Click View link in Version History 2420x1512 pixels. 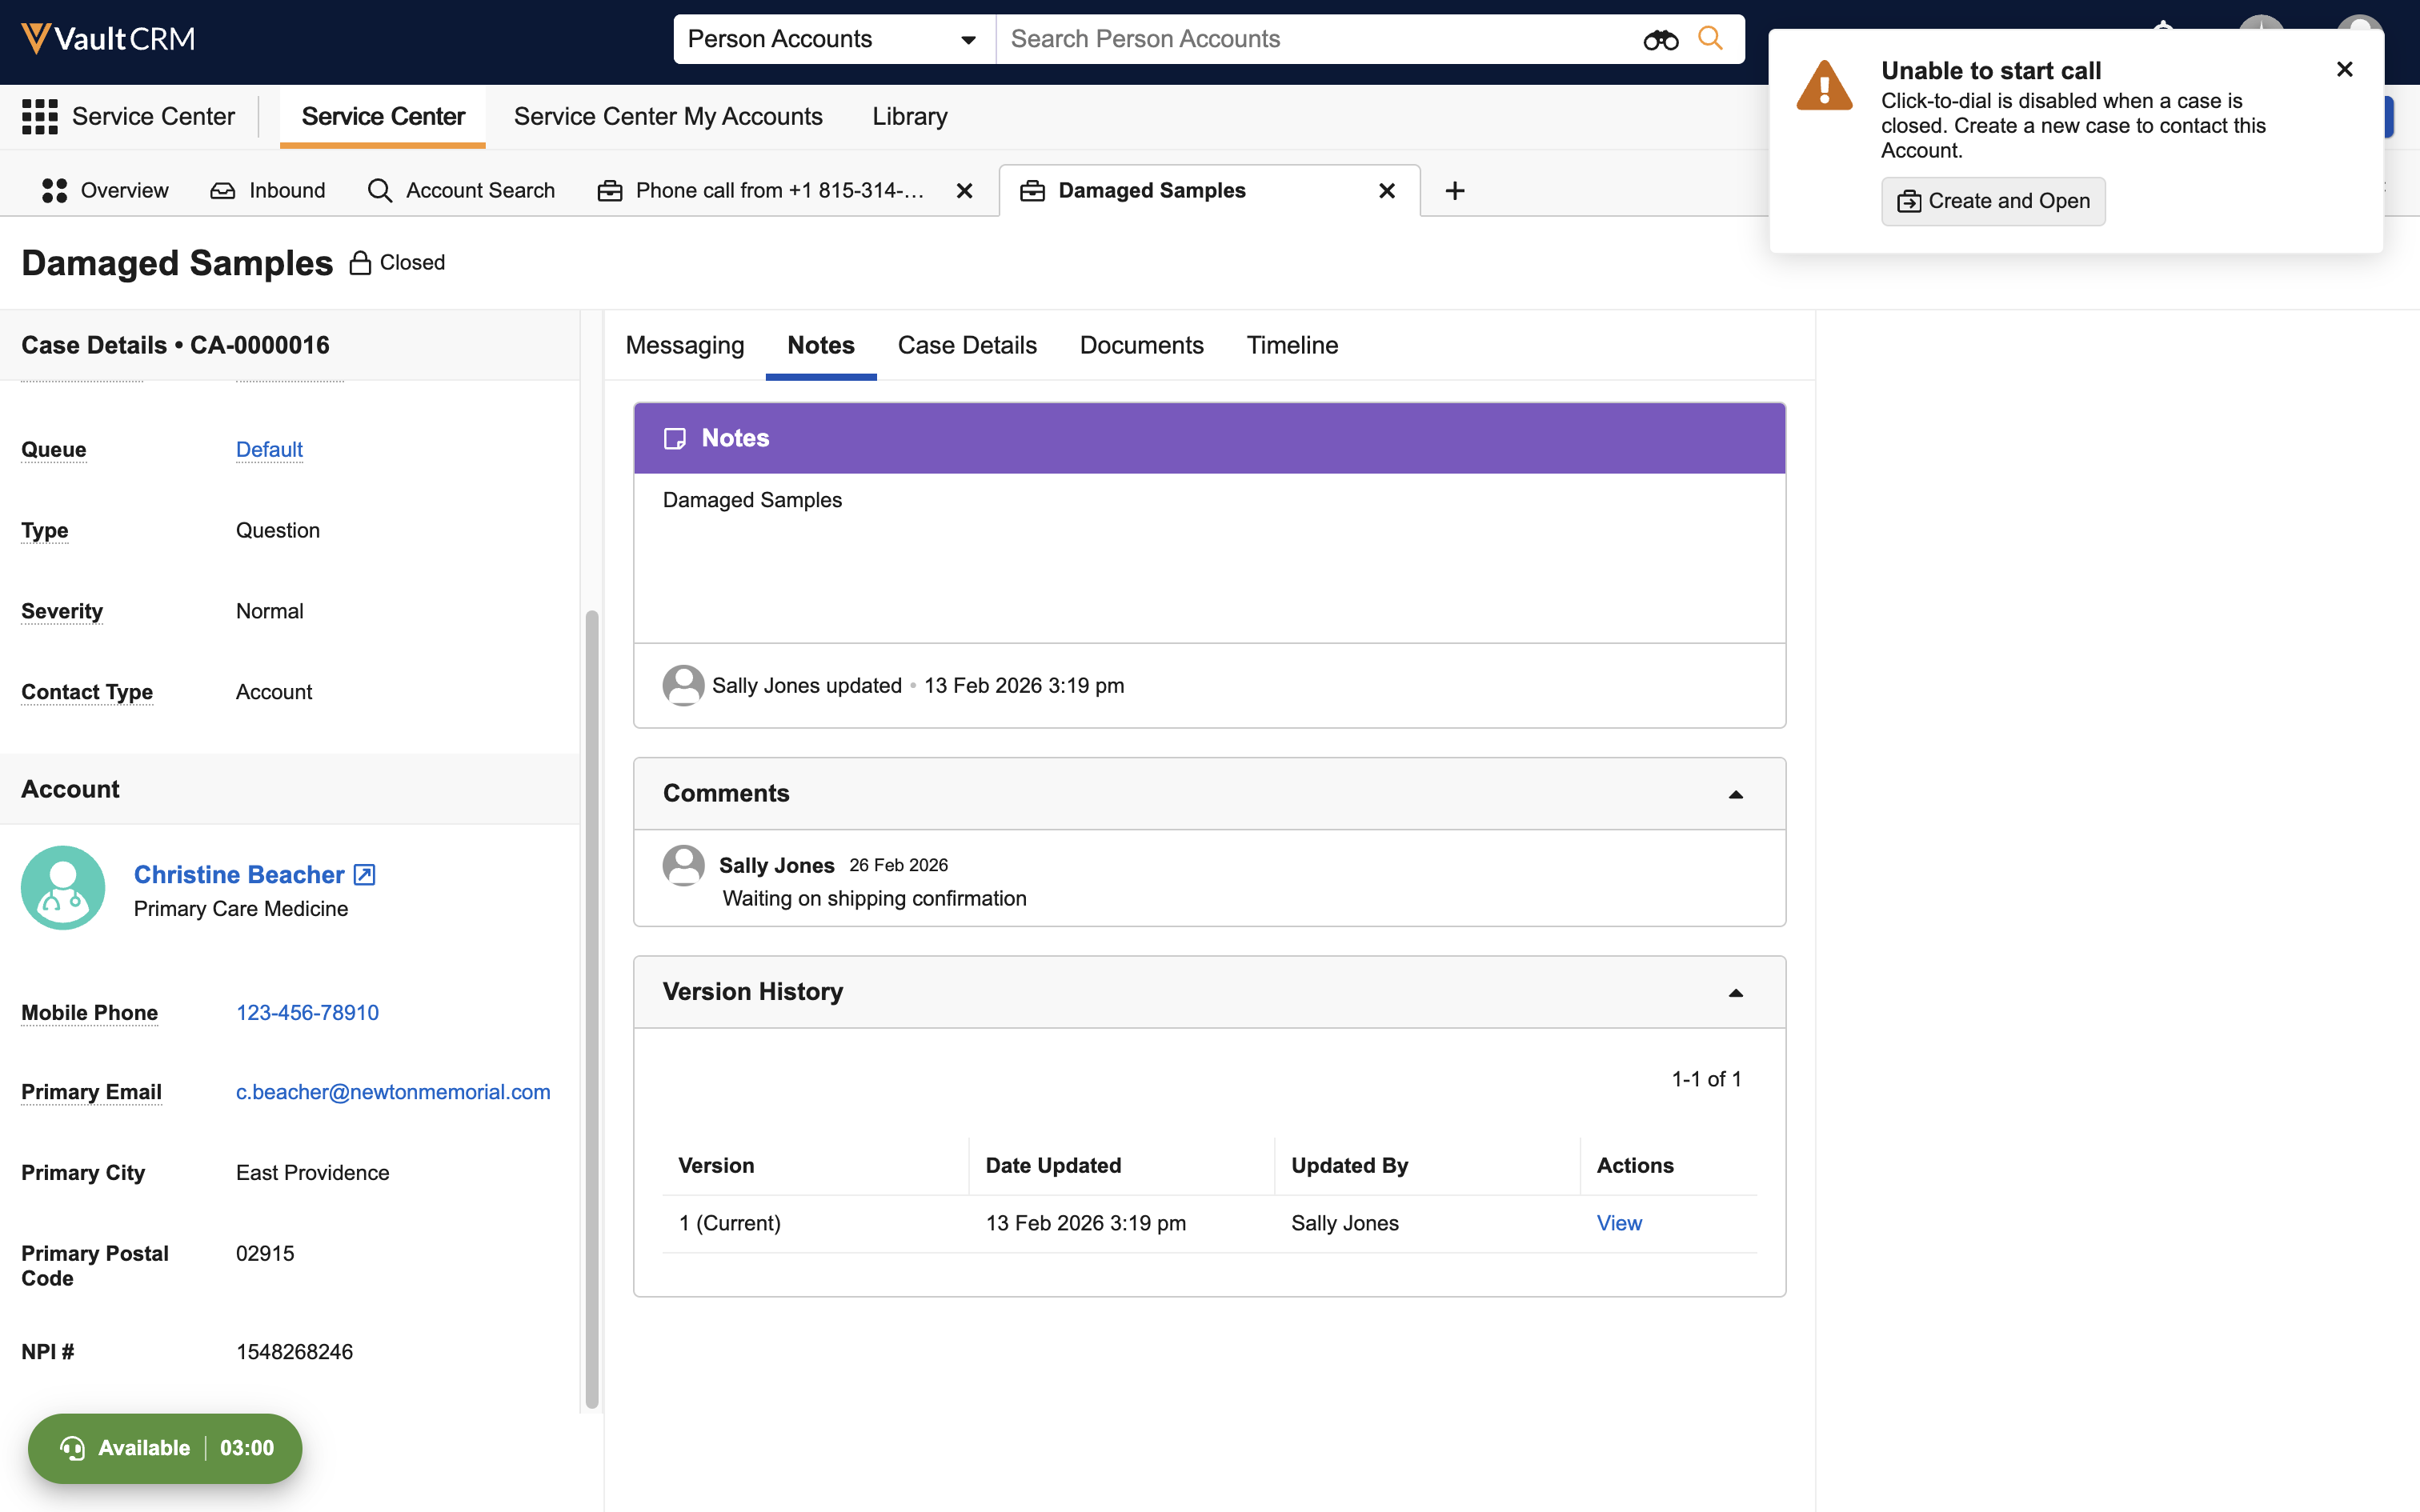point(1618,1223)
